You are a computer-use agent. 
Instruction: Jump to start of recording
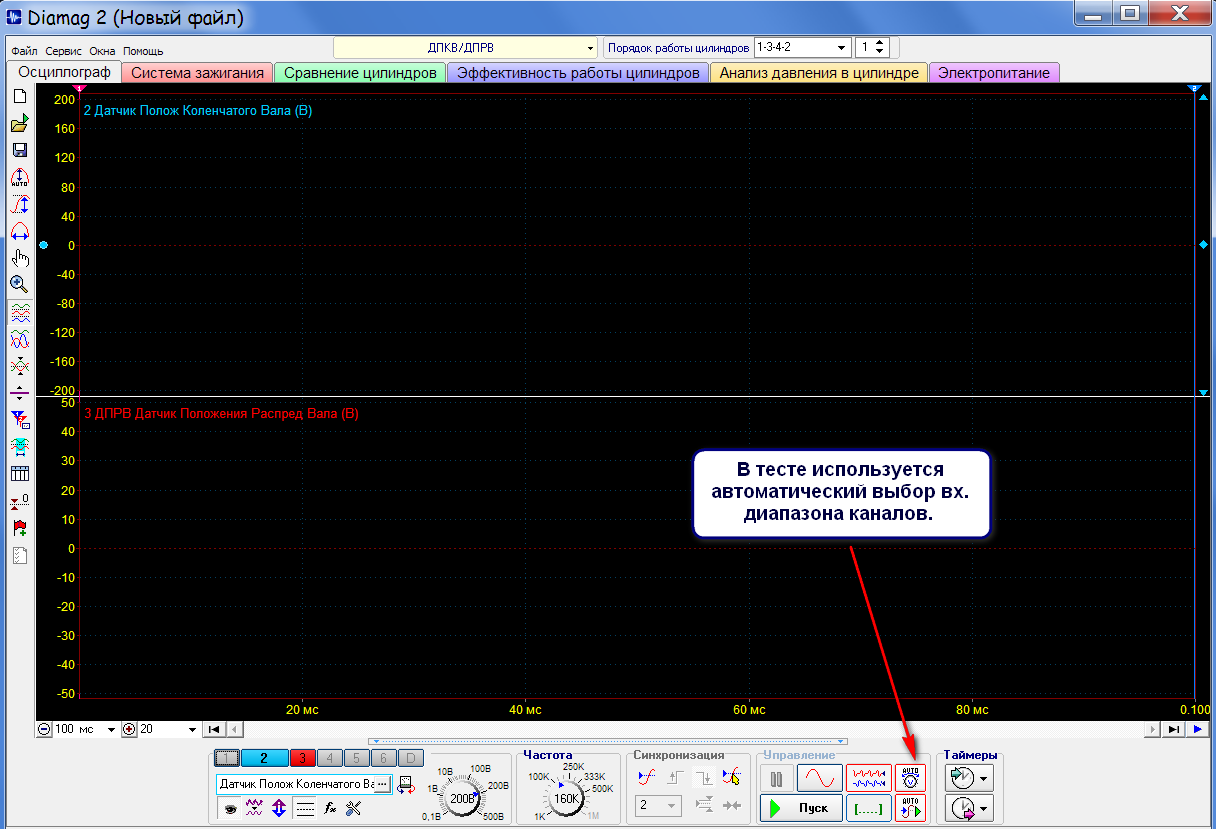[x=214, y=729]
